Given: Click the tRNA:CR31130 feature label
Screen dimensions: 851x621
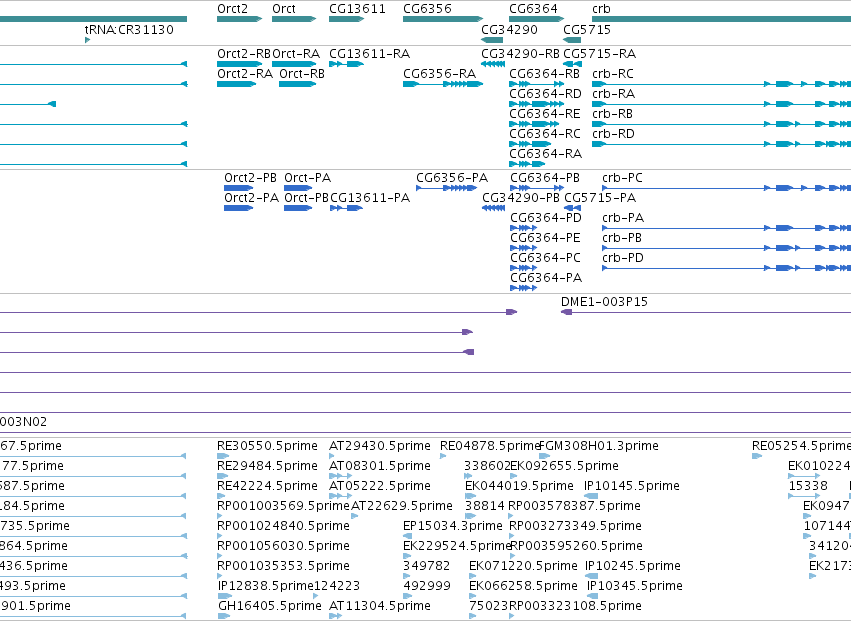Looking at the screenshot, I should (x=129, y=30).
